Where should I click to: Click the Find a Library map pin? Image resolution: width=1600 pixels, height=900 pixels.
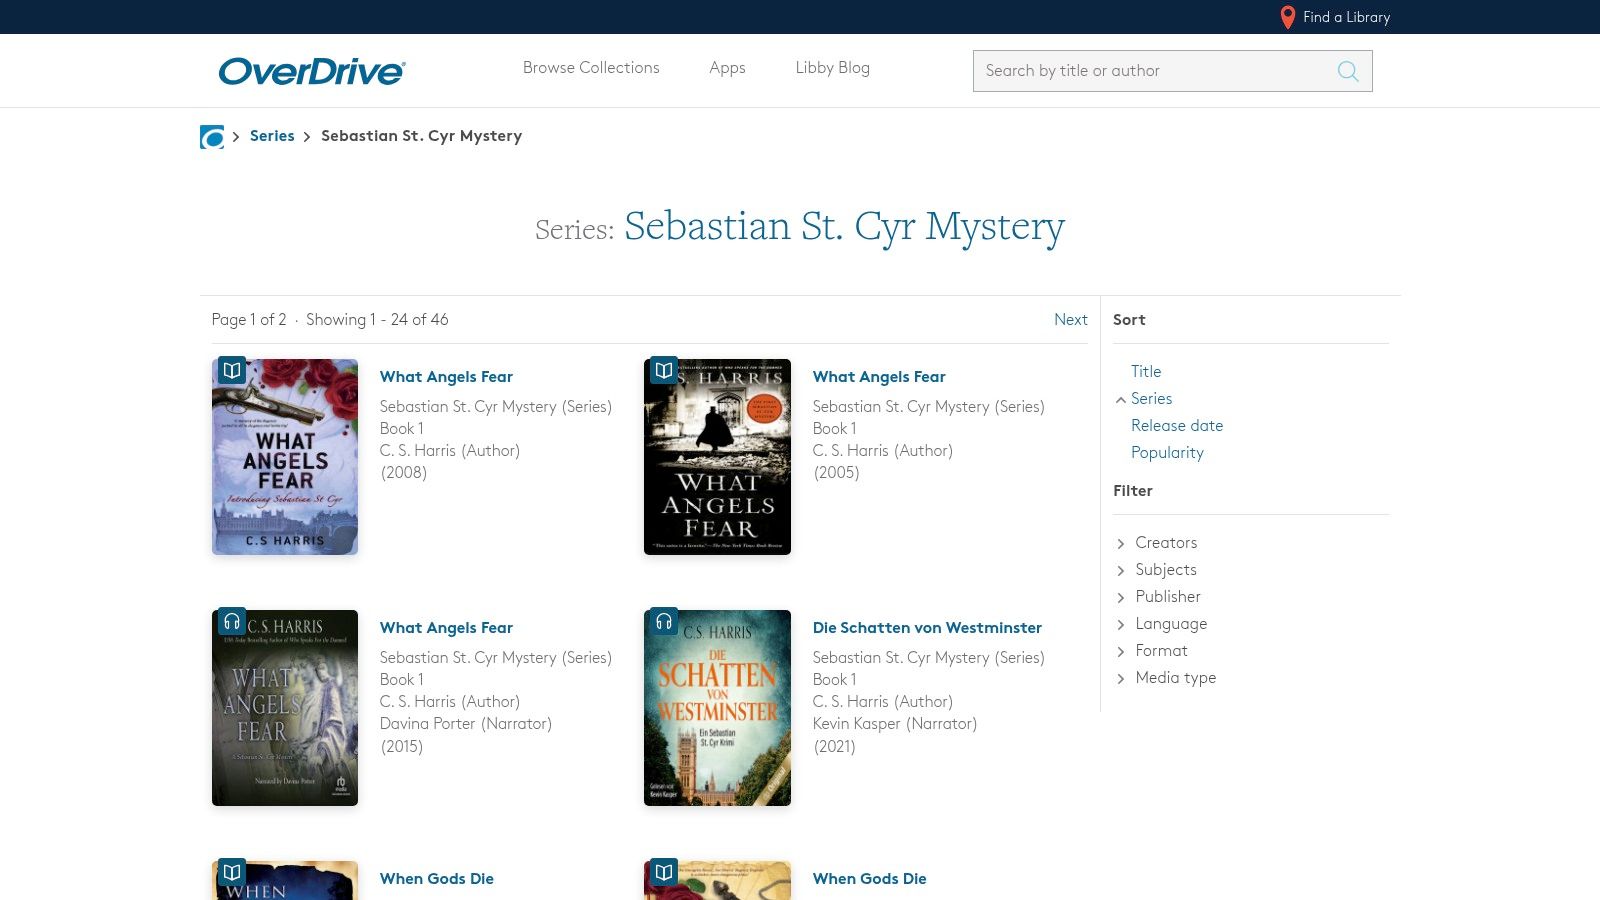click(1288, 17)
